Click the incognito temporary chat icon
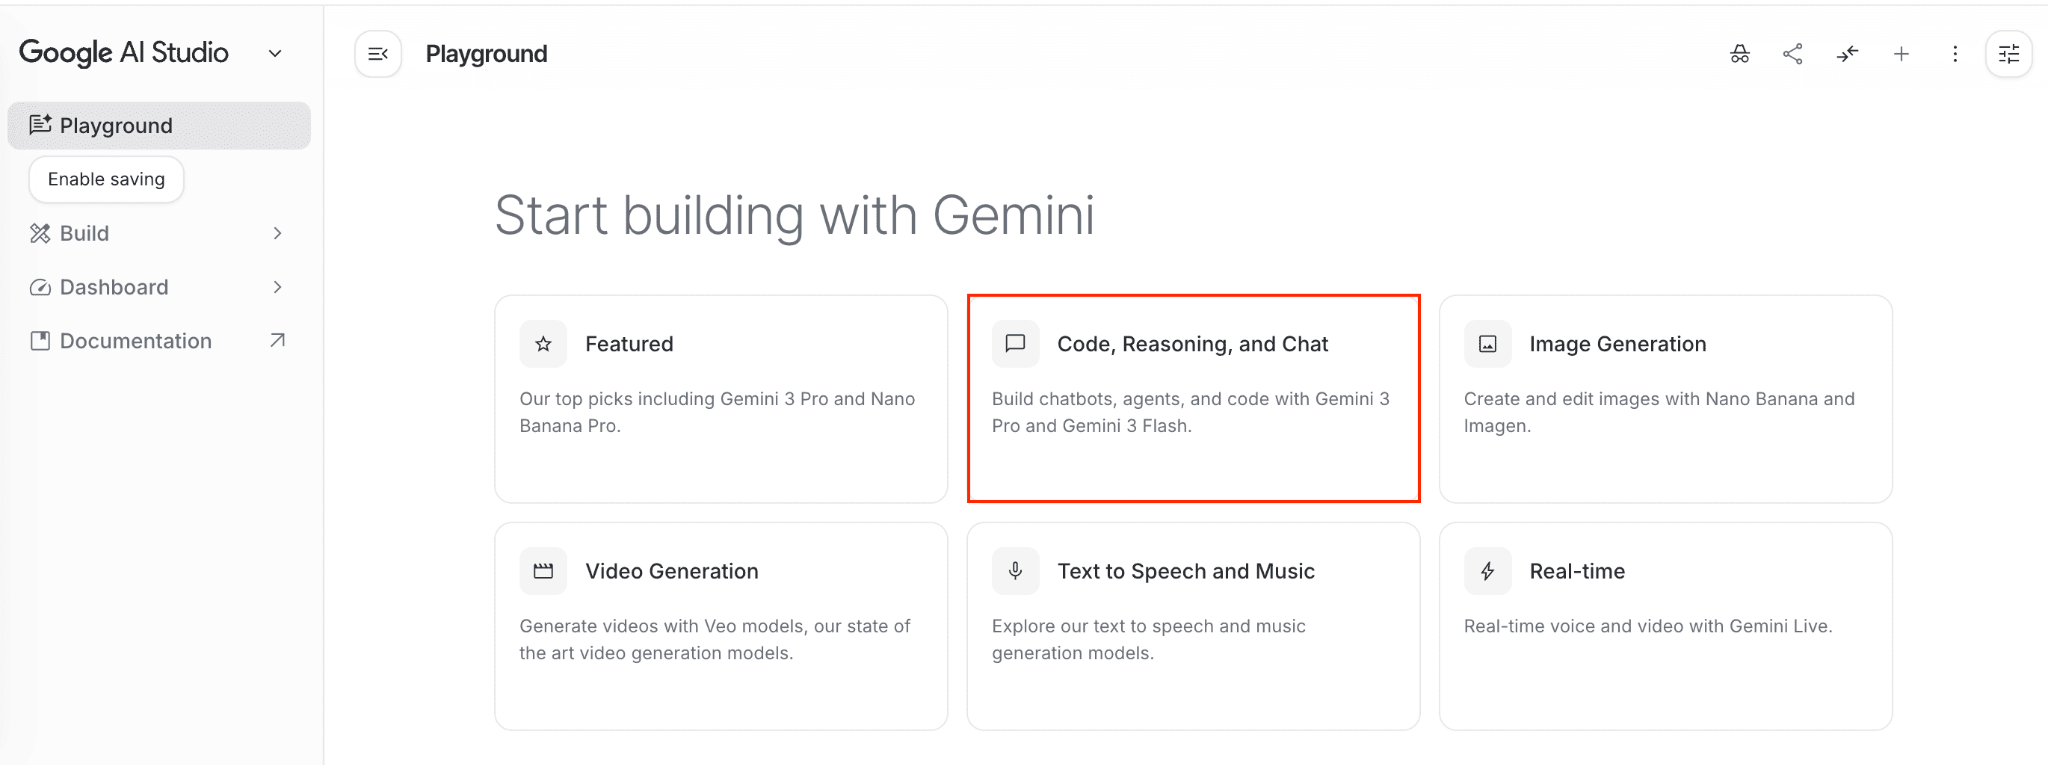This screenshot has height=765, width=2048. click(x=1740, y=54)
